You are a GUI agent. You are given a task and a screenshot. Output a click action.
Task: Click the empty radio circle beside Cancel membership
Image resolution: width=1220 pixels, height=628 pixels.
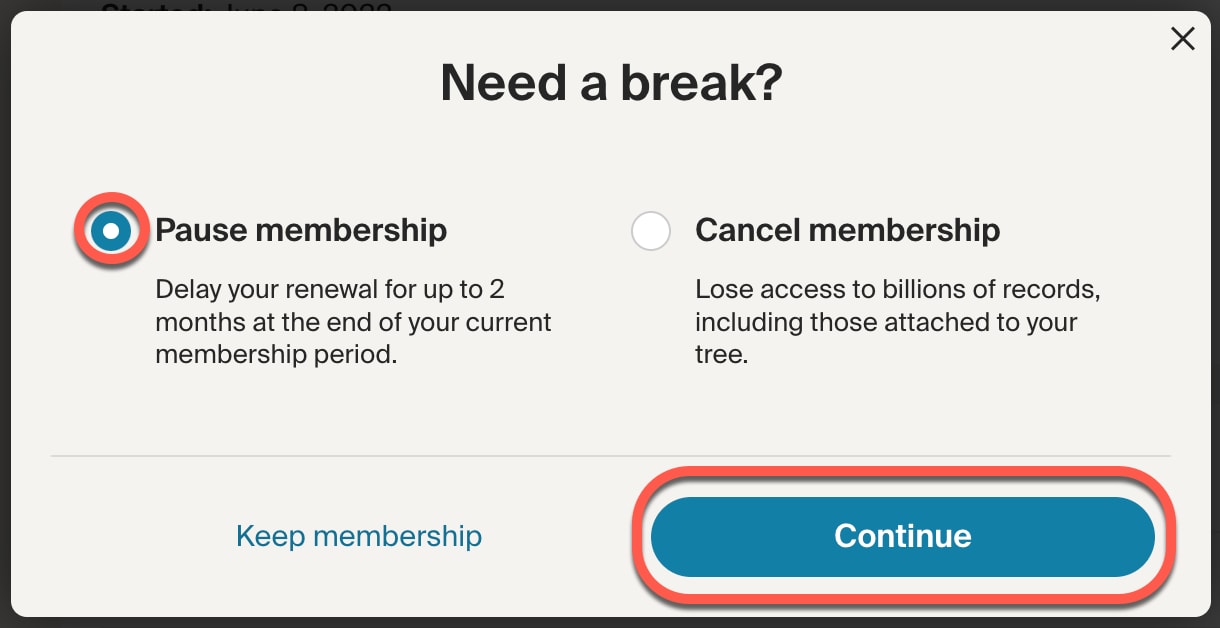point(651,231)
